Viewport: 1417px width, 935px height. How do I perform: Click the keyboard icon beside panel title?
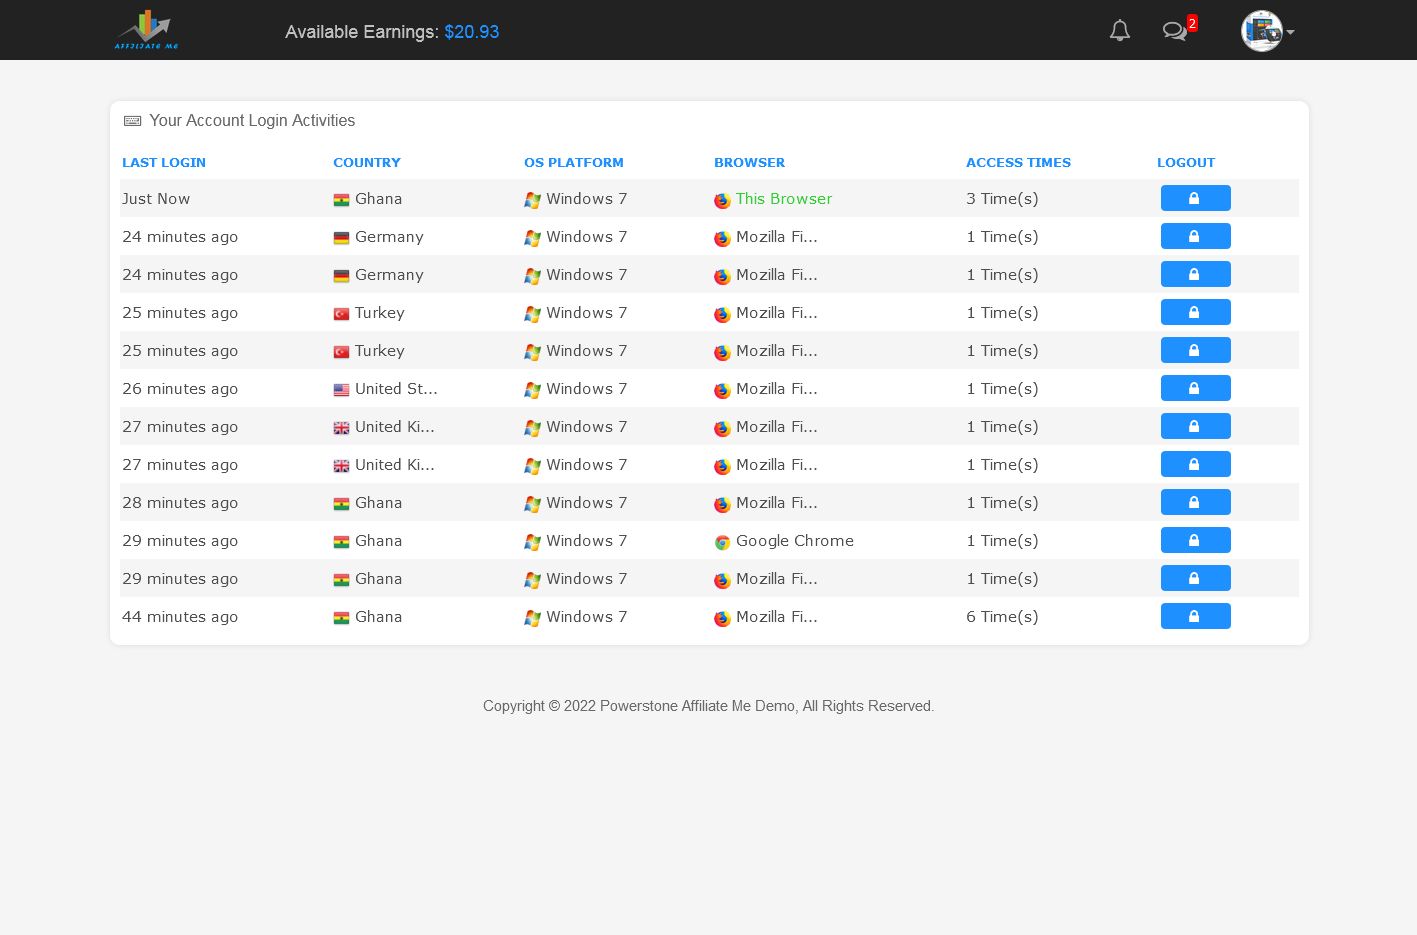tap(132, 121)
